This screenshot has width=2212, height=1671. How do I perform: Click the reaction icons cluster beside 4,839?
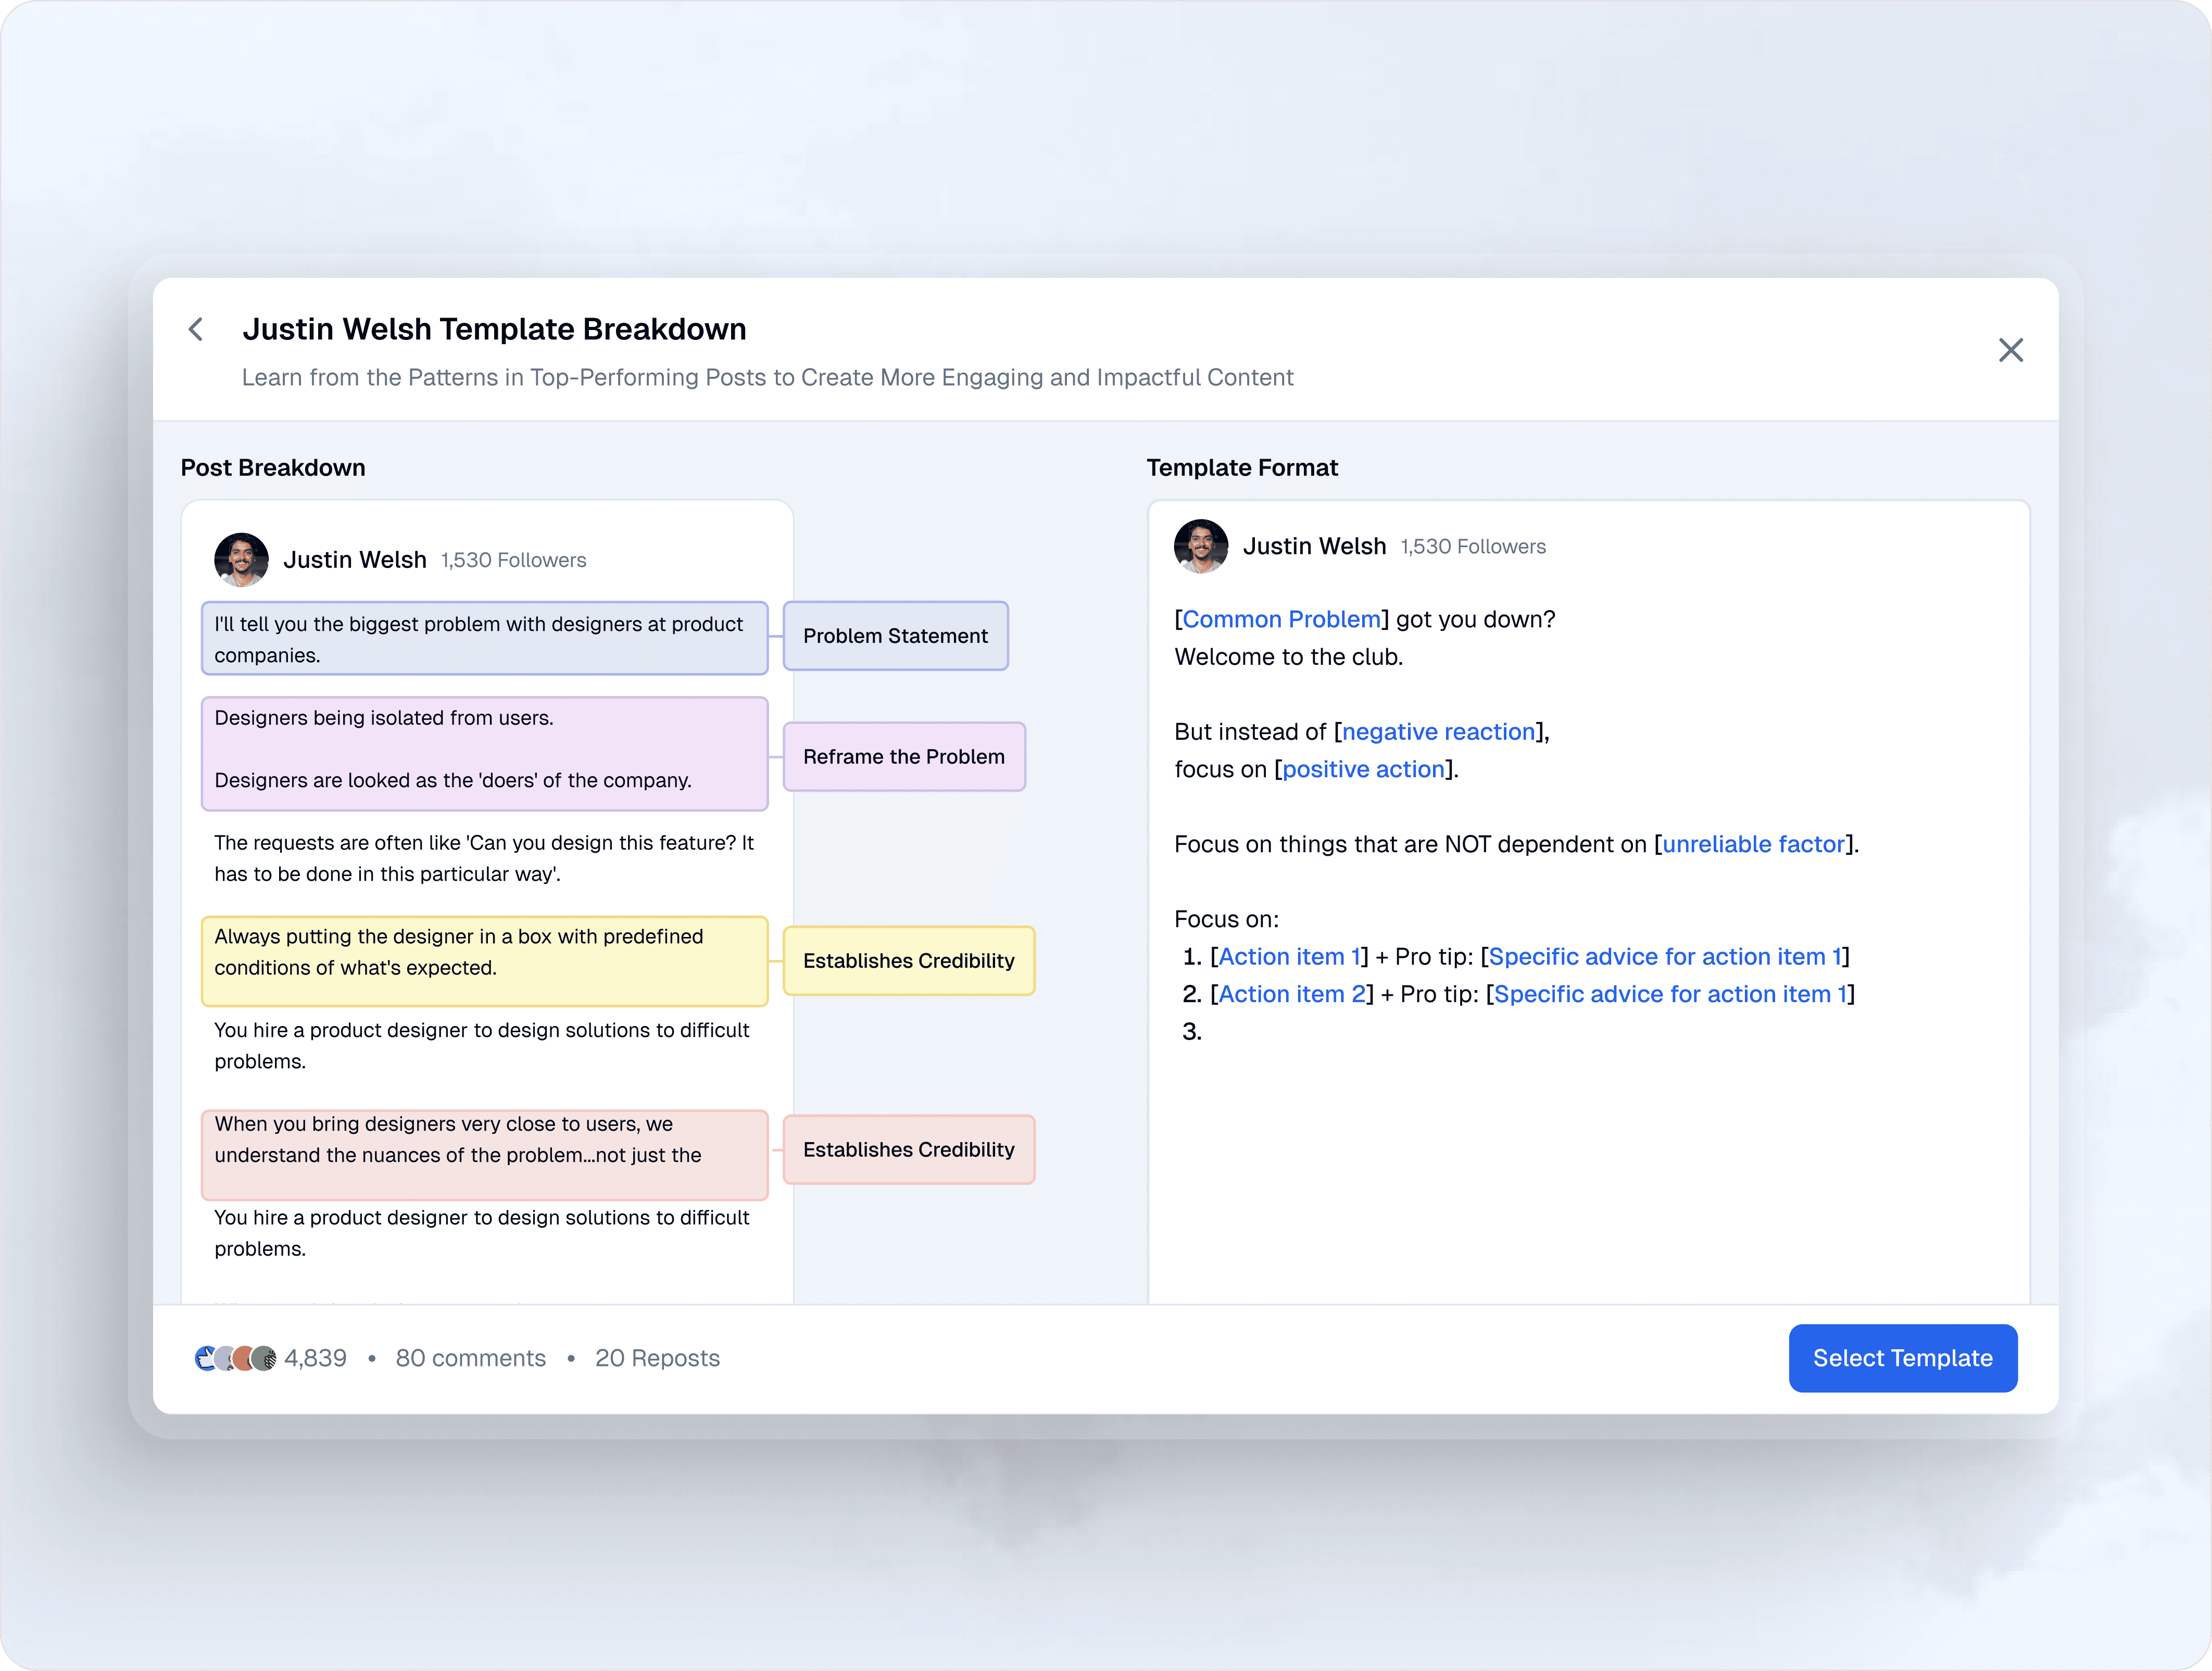coord(235,1358)
